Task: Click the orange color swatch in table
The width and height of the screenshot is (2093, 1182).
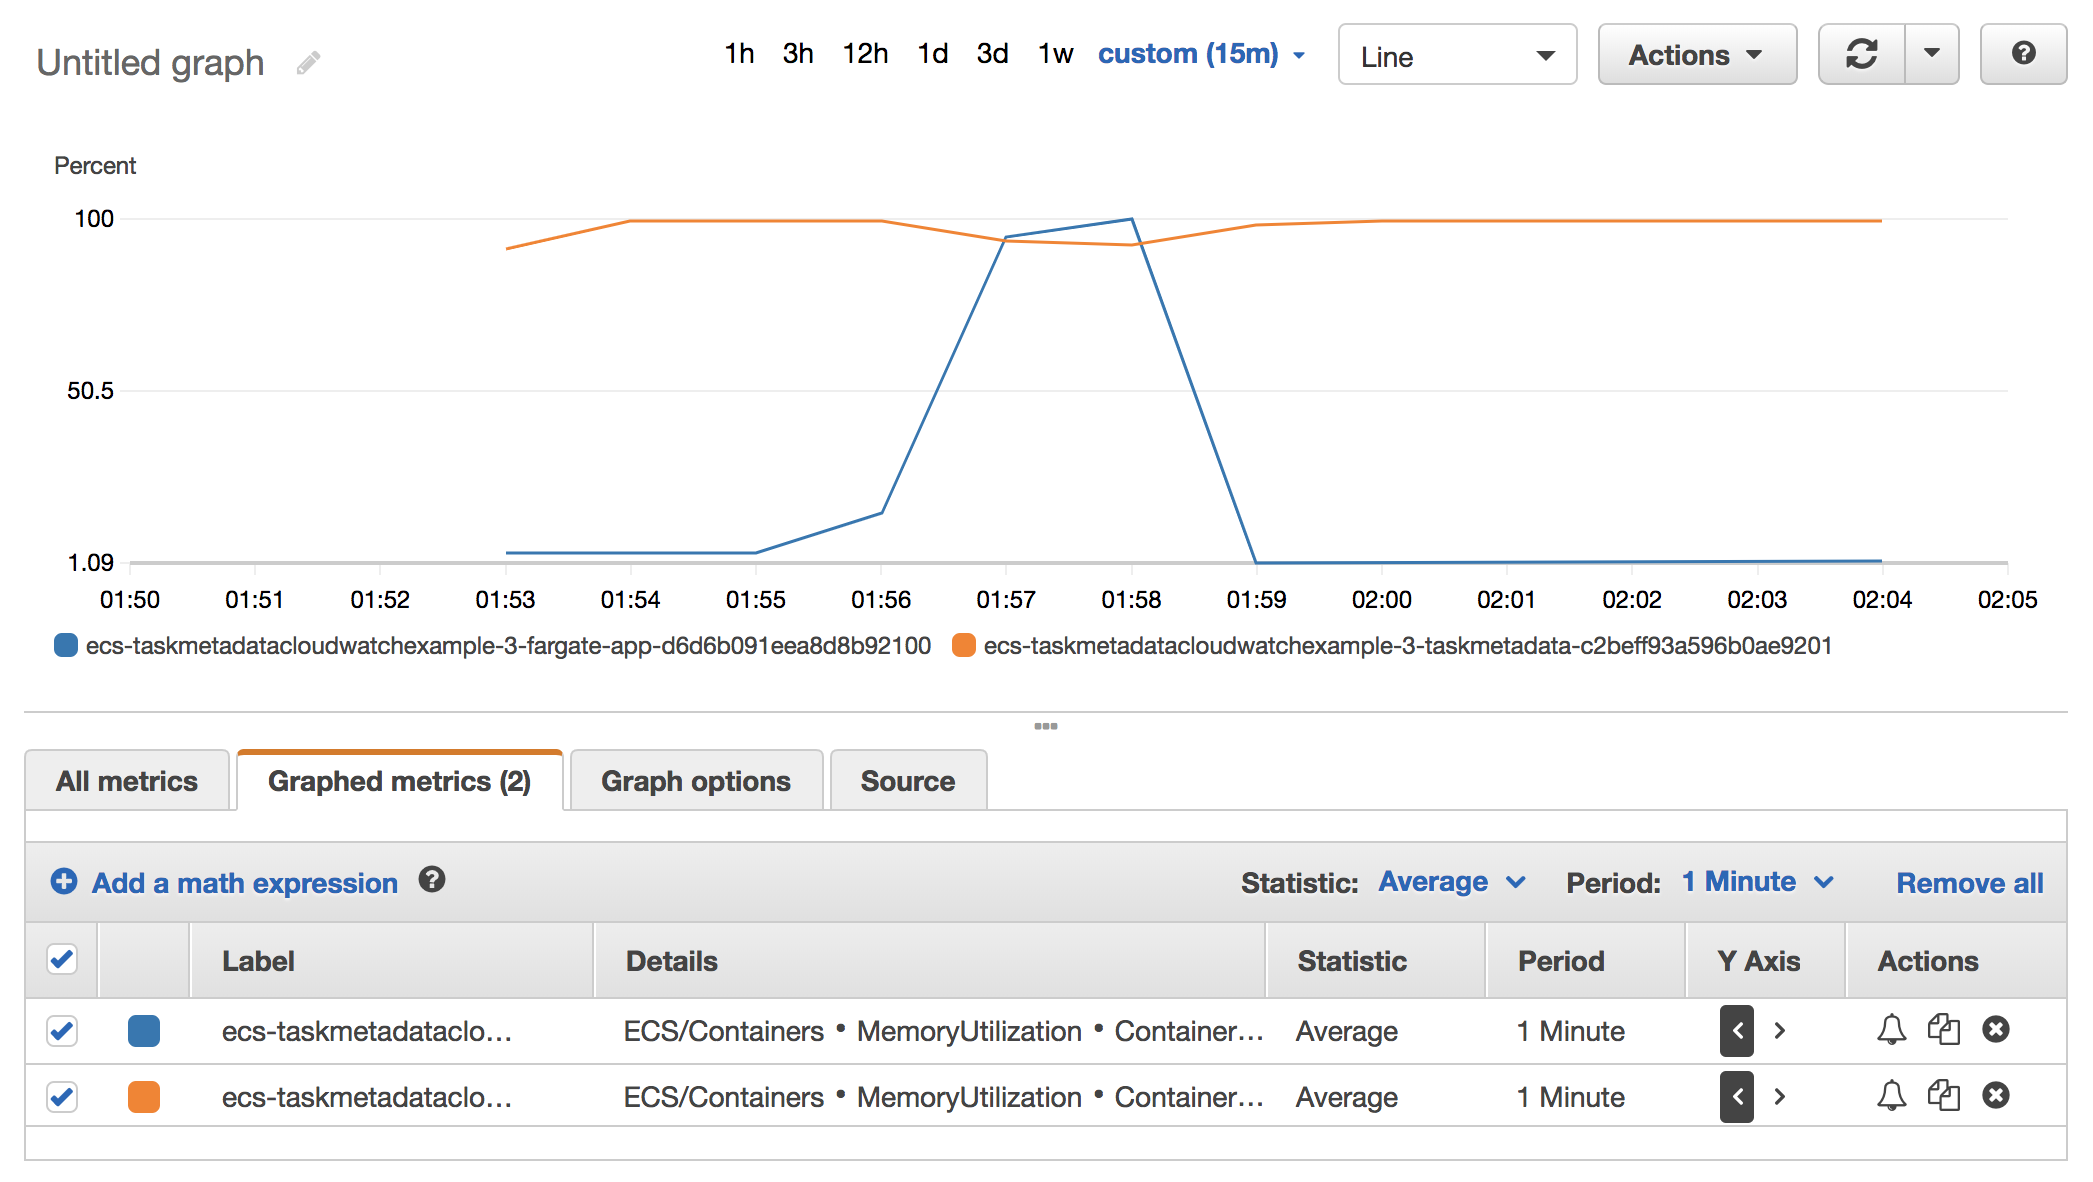Action: pyautogui.click(x=144, y=1097)
